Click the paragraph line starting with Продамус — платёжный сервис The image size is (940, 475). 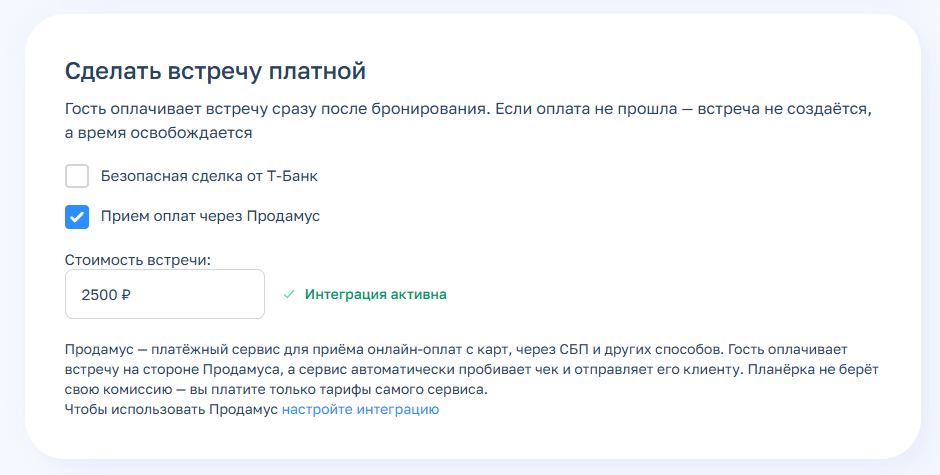pyautogui.click(x=455, y=350)
